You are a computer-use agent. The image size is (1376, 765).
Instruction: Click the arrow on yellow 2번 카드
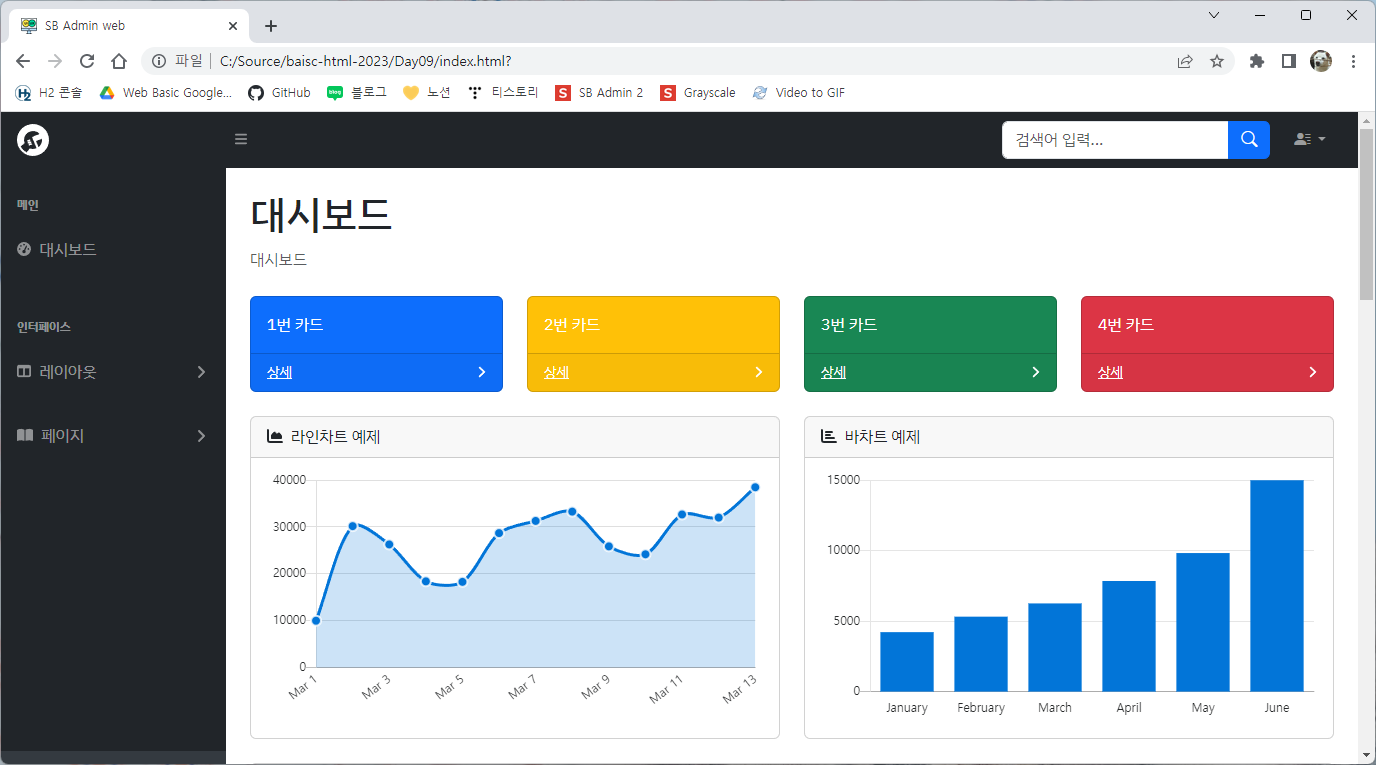[x=759, y=372]
